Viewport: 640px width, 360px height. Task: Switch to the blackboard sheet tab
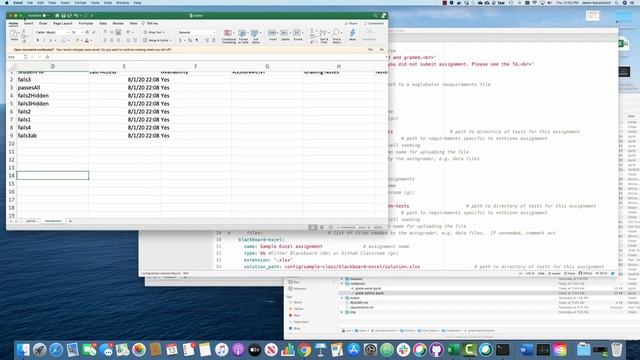[53, 221]
